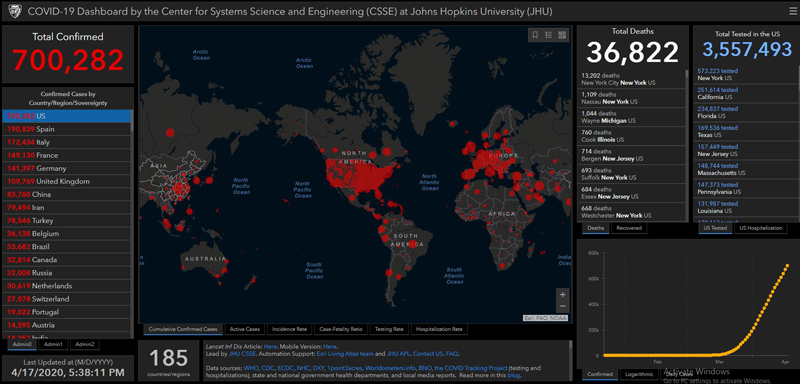Screen dimensions: 800x384
Task: Open the bookmarks icon on map
Action: [535, 35]
